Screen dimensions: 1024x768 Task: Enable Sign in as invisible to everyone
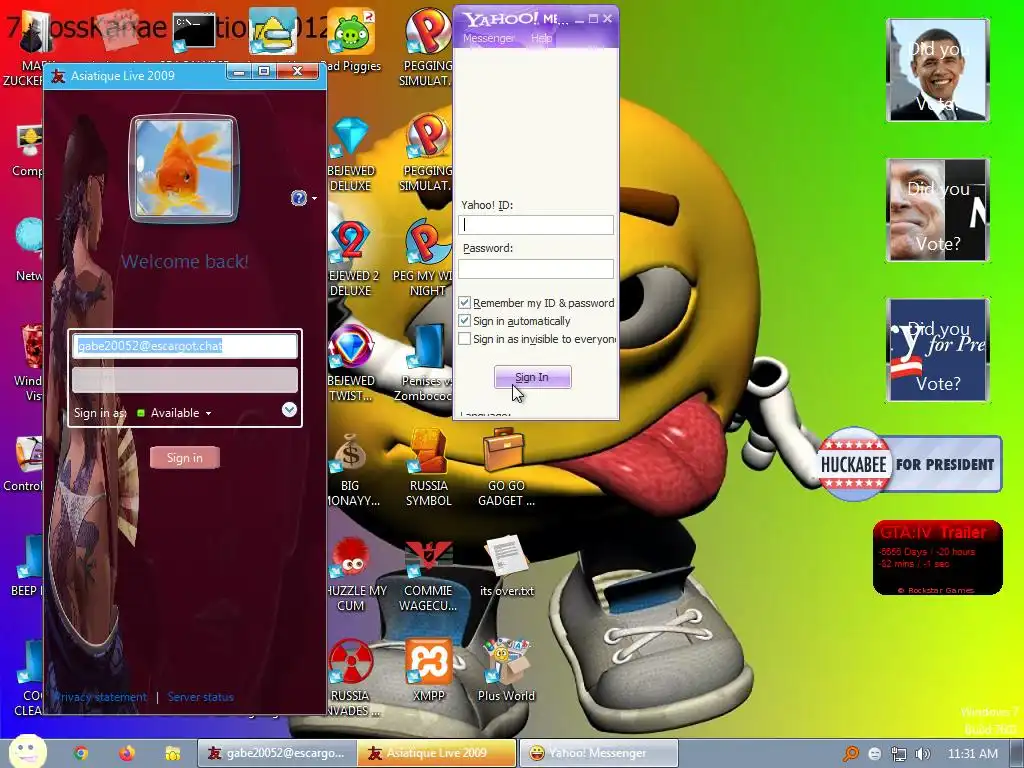tap(464, 339)
